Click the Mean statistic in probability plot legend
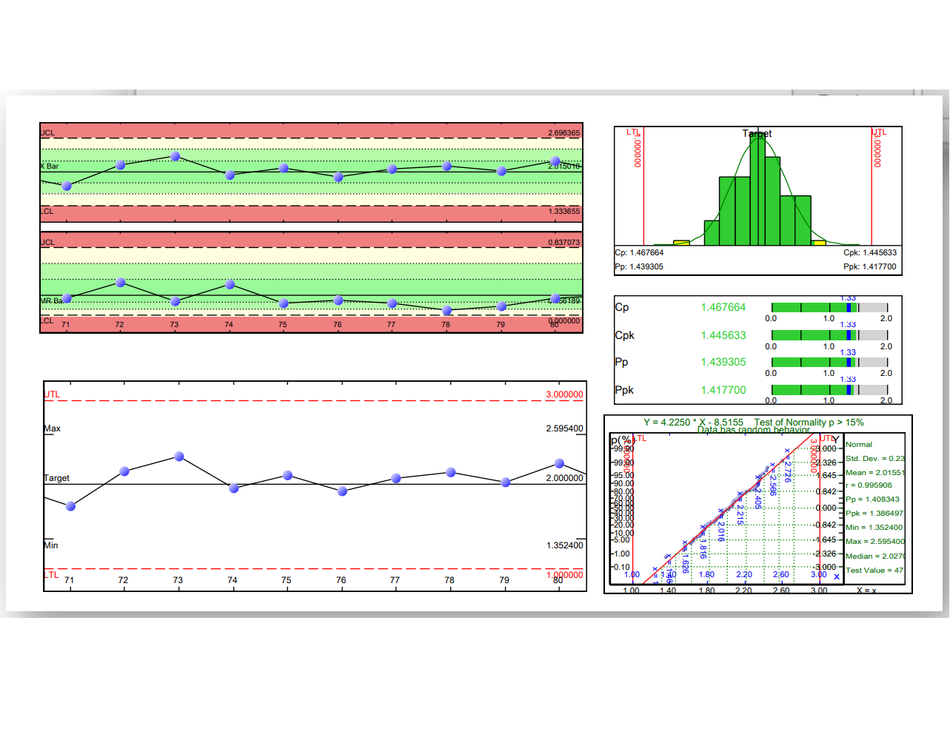Image resolution: width=950 pixels, height=740 pixels. (874, 472)
